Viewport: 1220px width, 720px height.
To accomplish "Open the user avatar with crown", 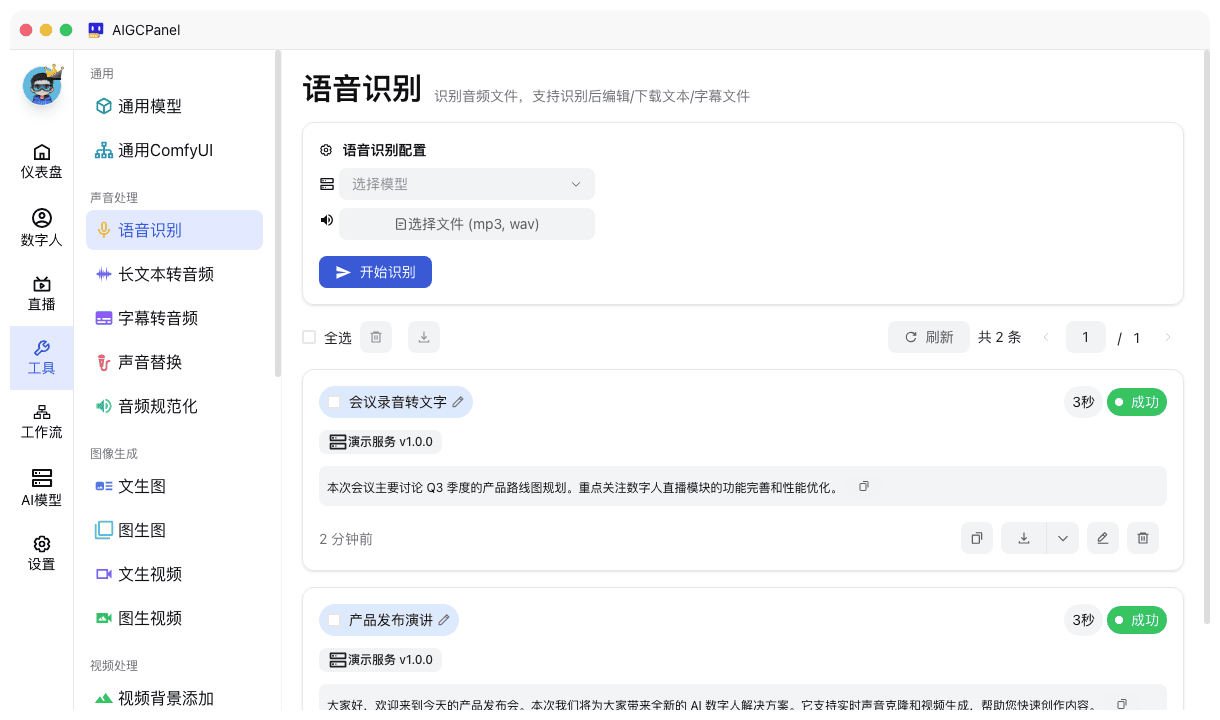I will (42, 85).
